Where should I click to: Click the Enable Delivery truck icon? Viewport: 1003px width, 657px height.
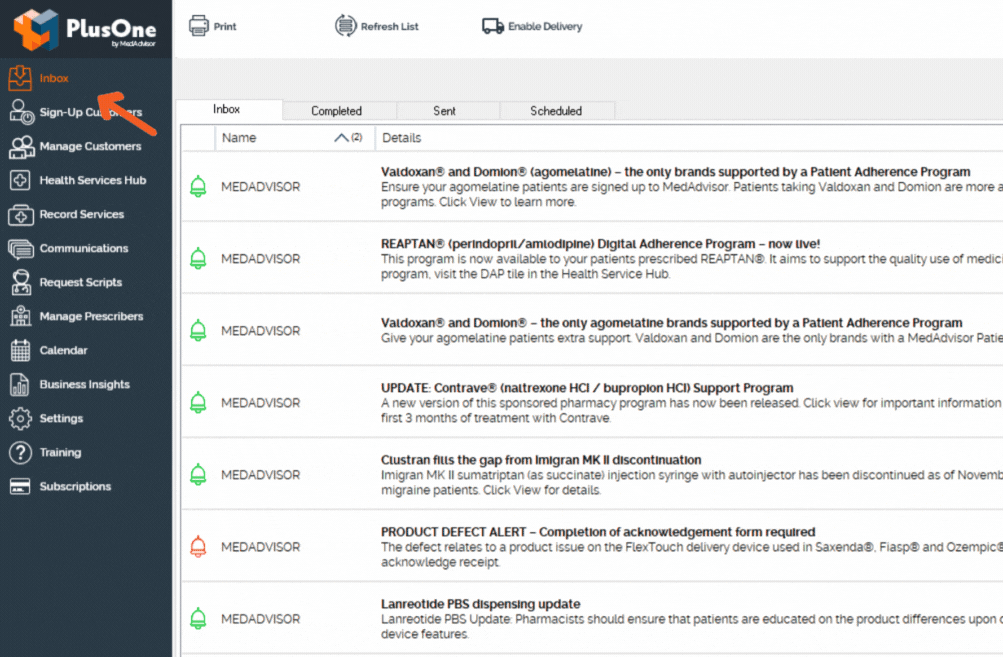tap(492, 26)
